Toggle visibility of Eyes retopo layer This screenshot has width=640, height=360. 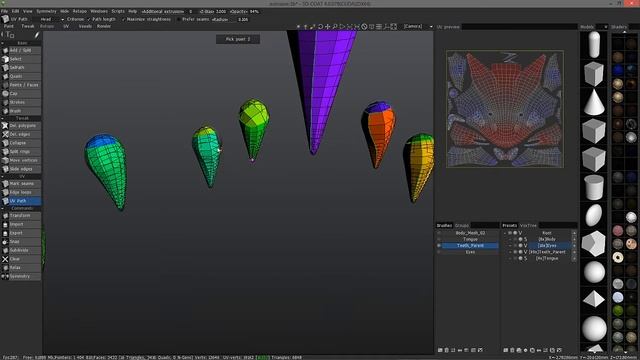pyautogui.click(x=439, y=252)
